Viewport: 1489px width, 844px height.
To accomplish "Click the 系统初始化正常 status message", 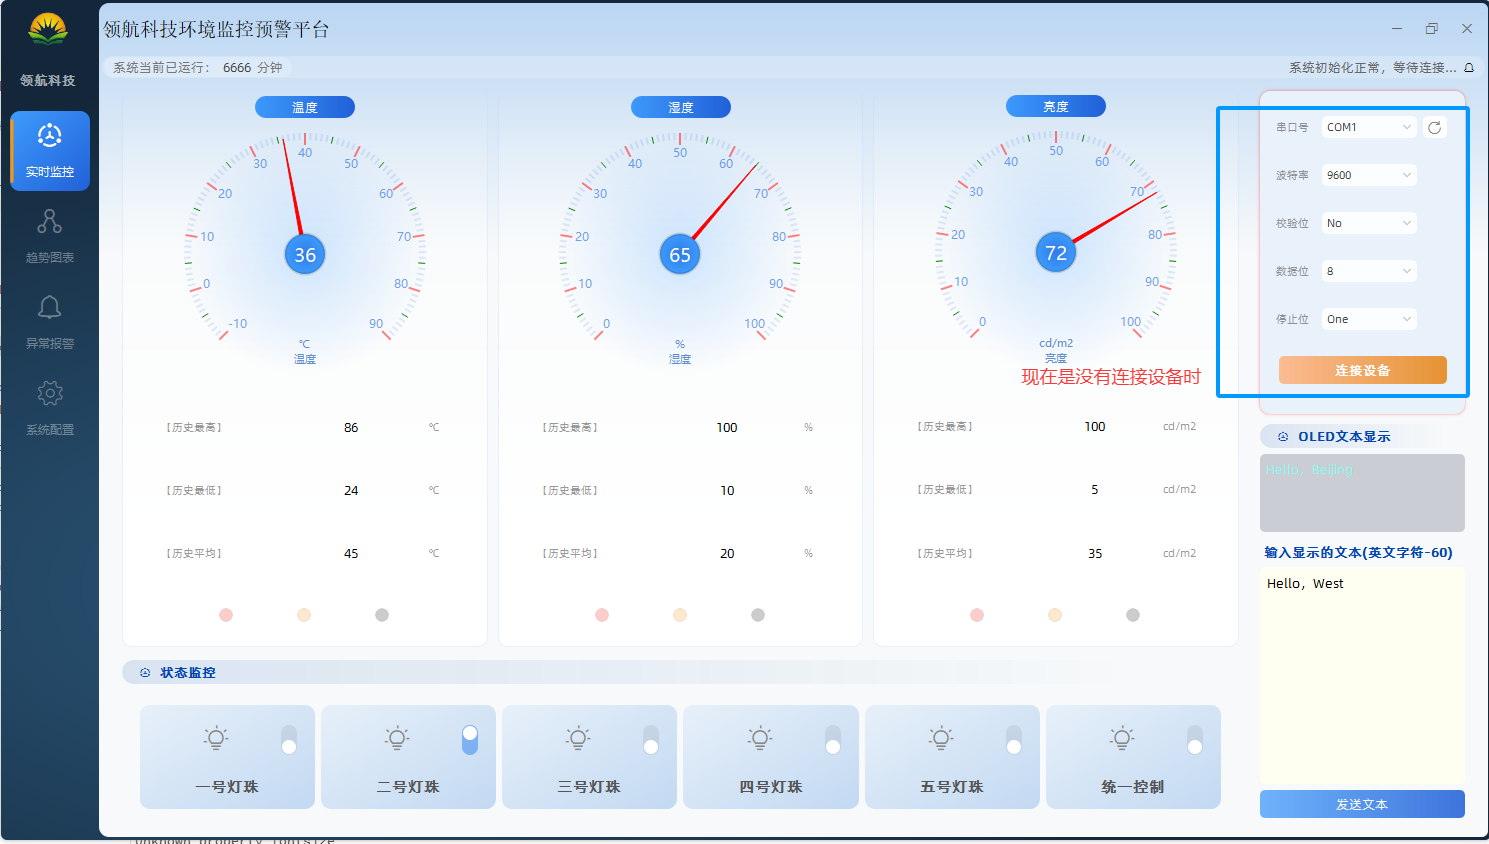I will pos(1372,68).
